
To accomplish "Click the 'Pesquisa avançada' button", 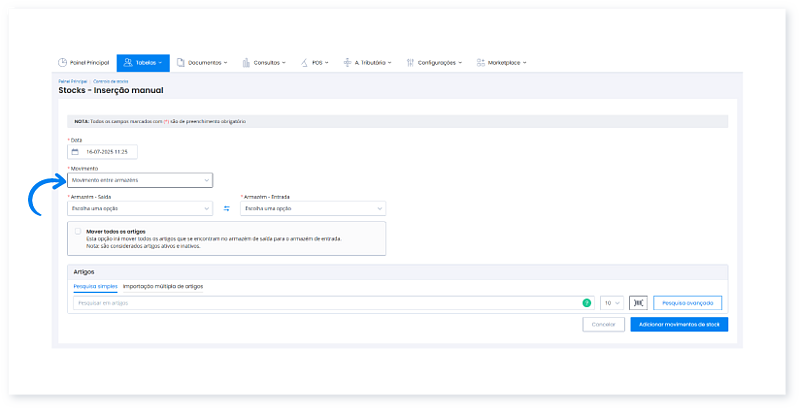I will [687, 302].
